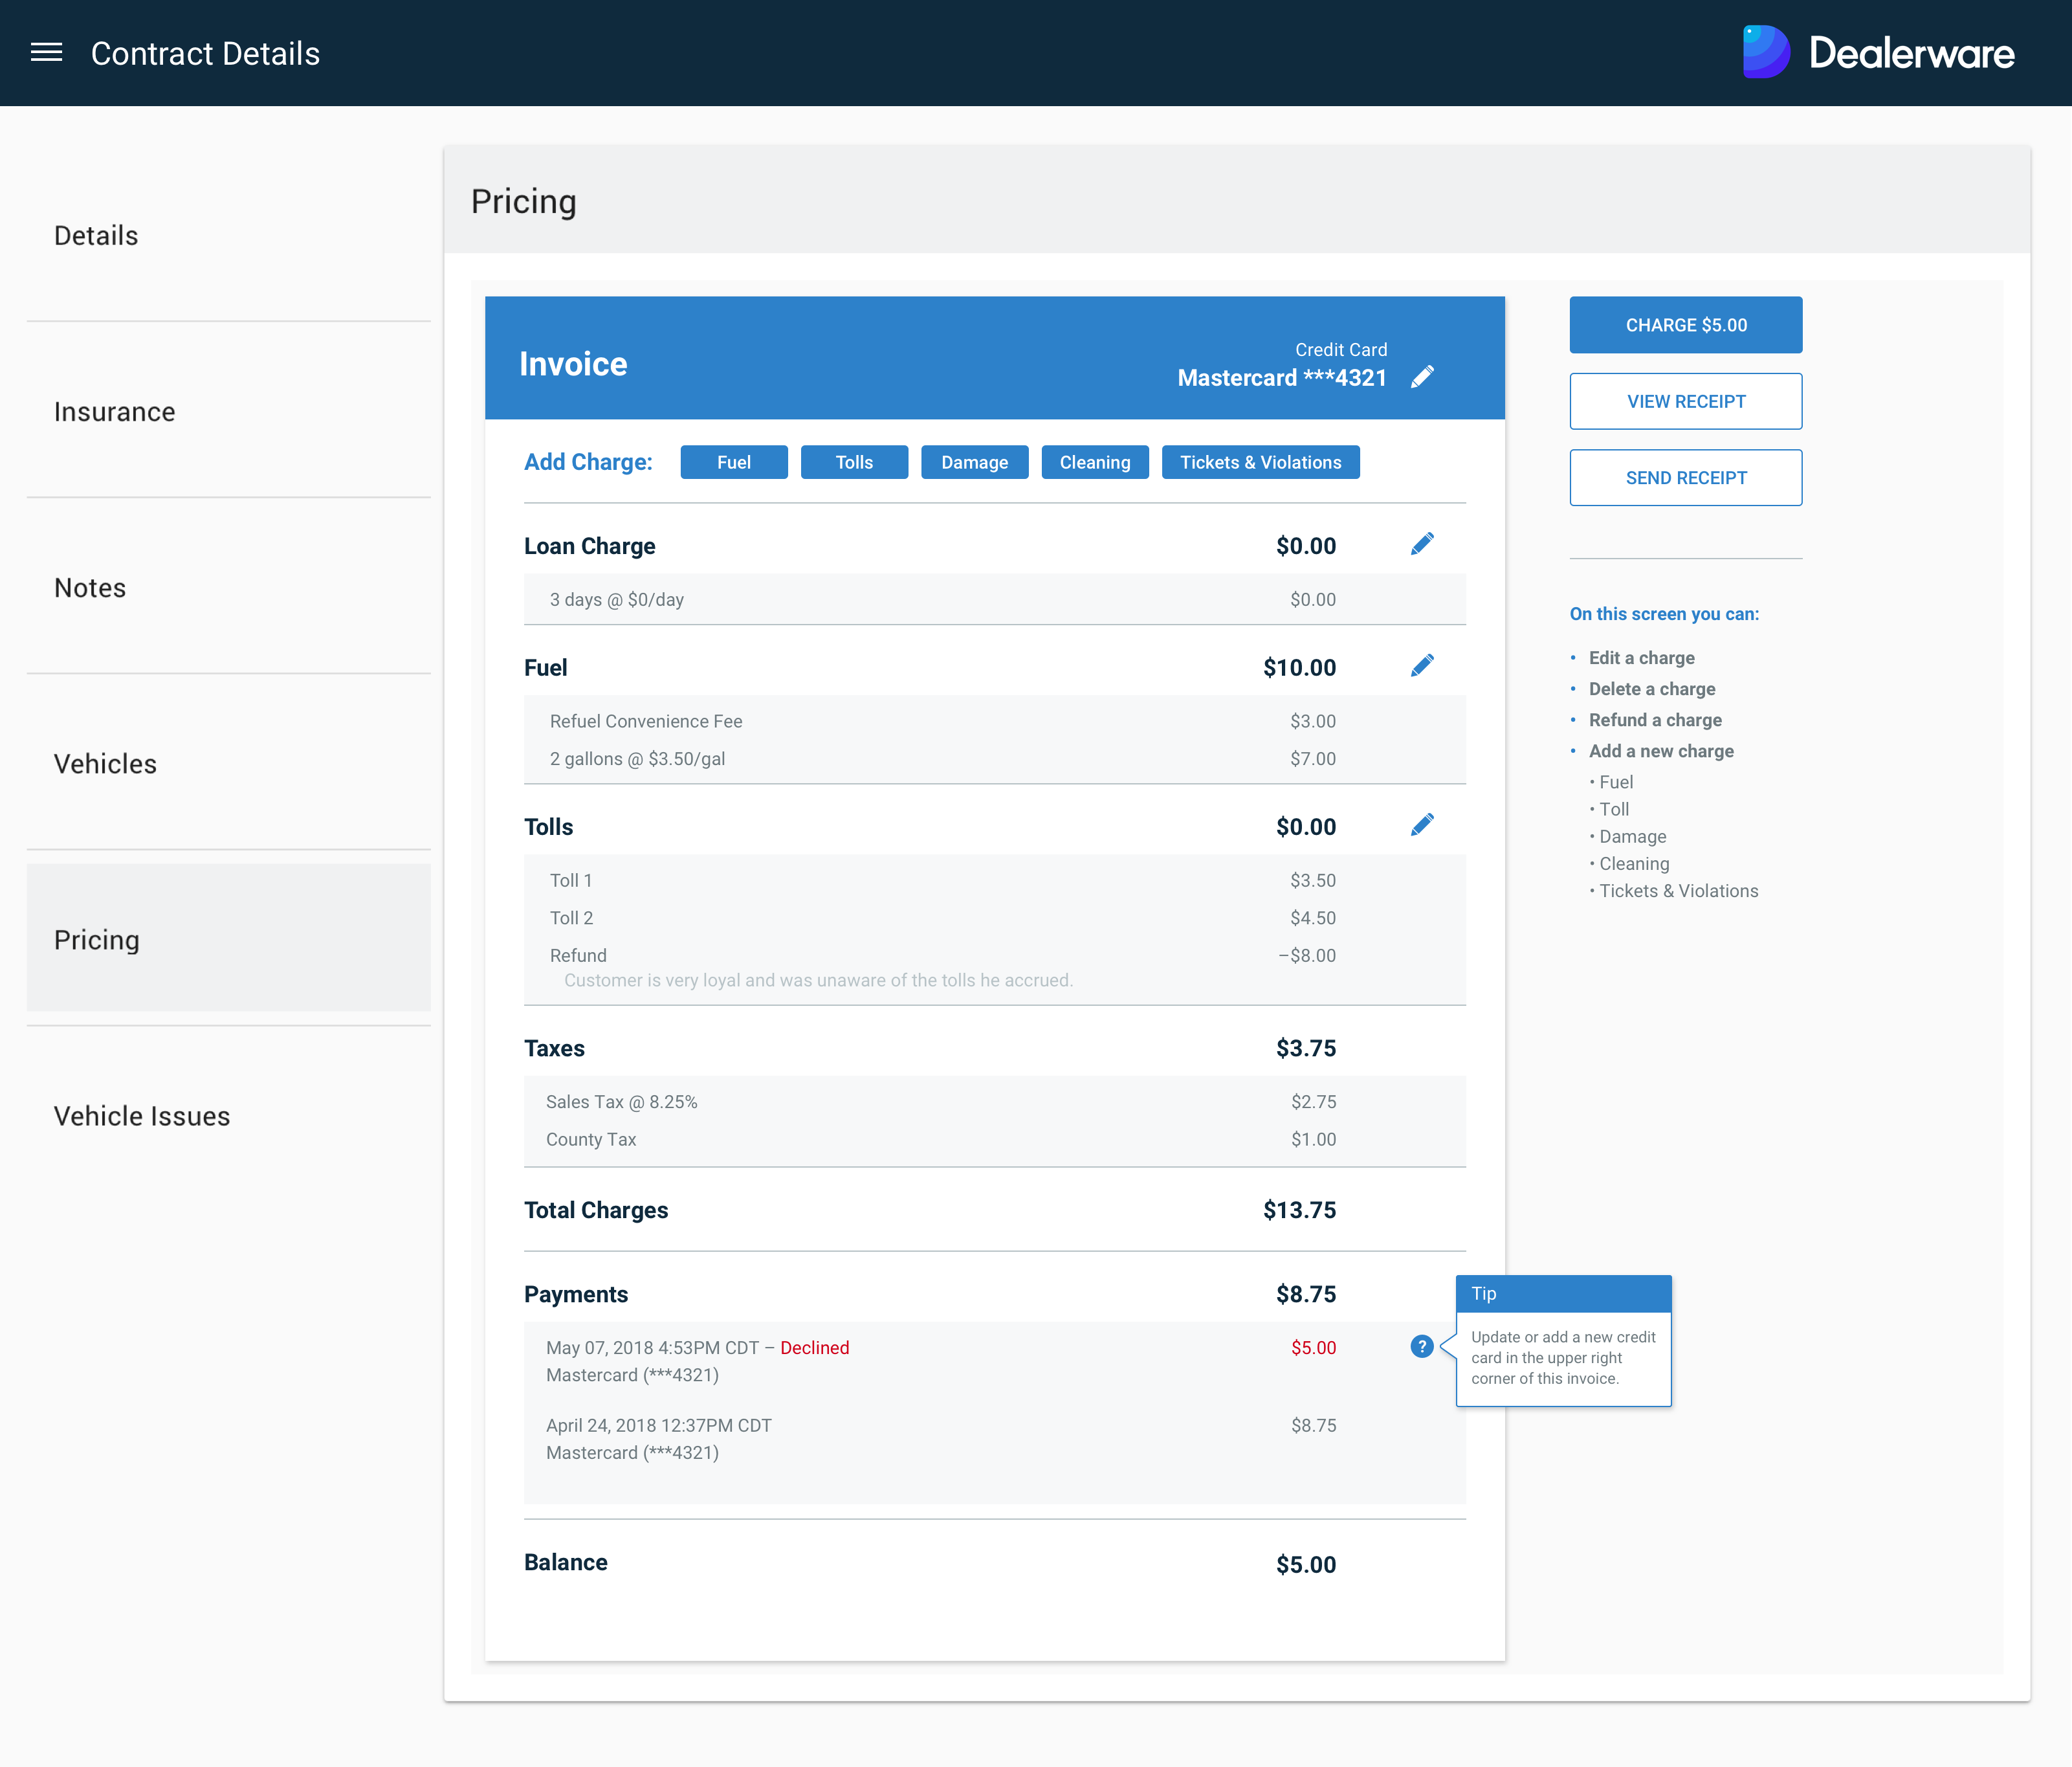Edit the Tolls charge
Image resolution: width=2072 pixels, height=1767 pixels.
click(x=1421, y=825)
